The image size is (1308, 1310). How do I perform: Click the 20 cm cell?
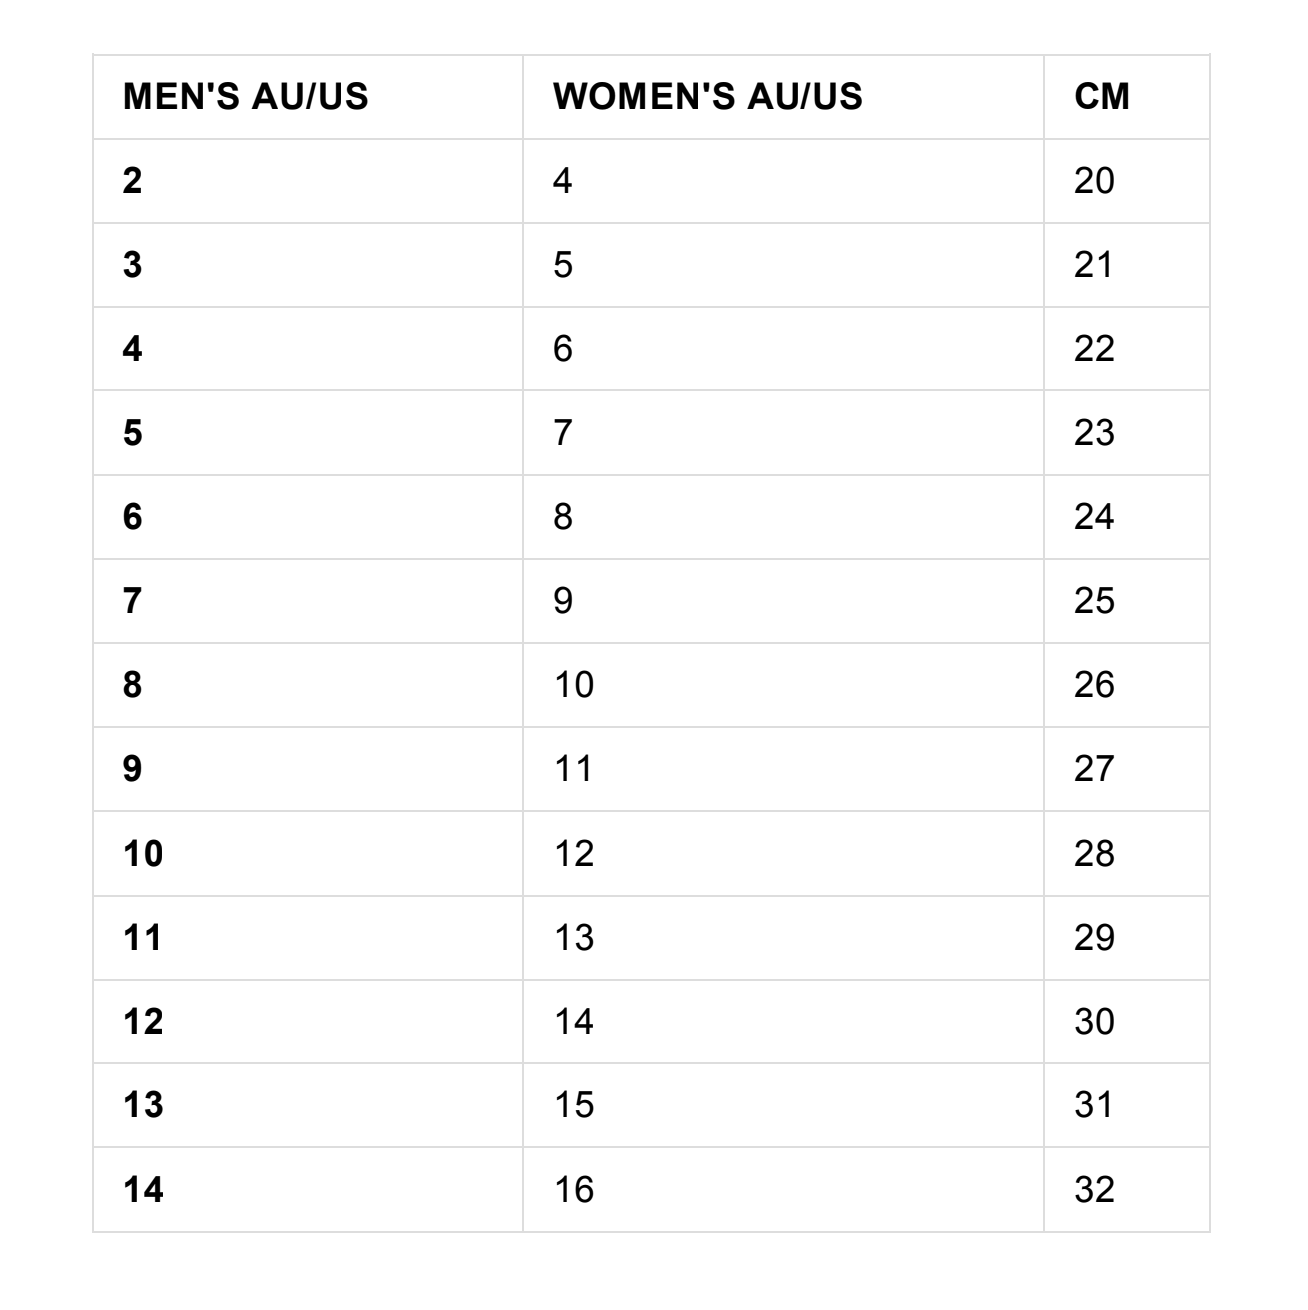coord(1094,181)
